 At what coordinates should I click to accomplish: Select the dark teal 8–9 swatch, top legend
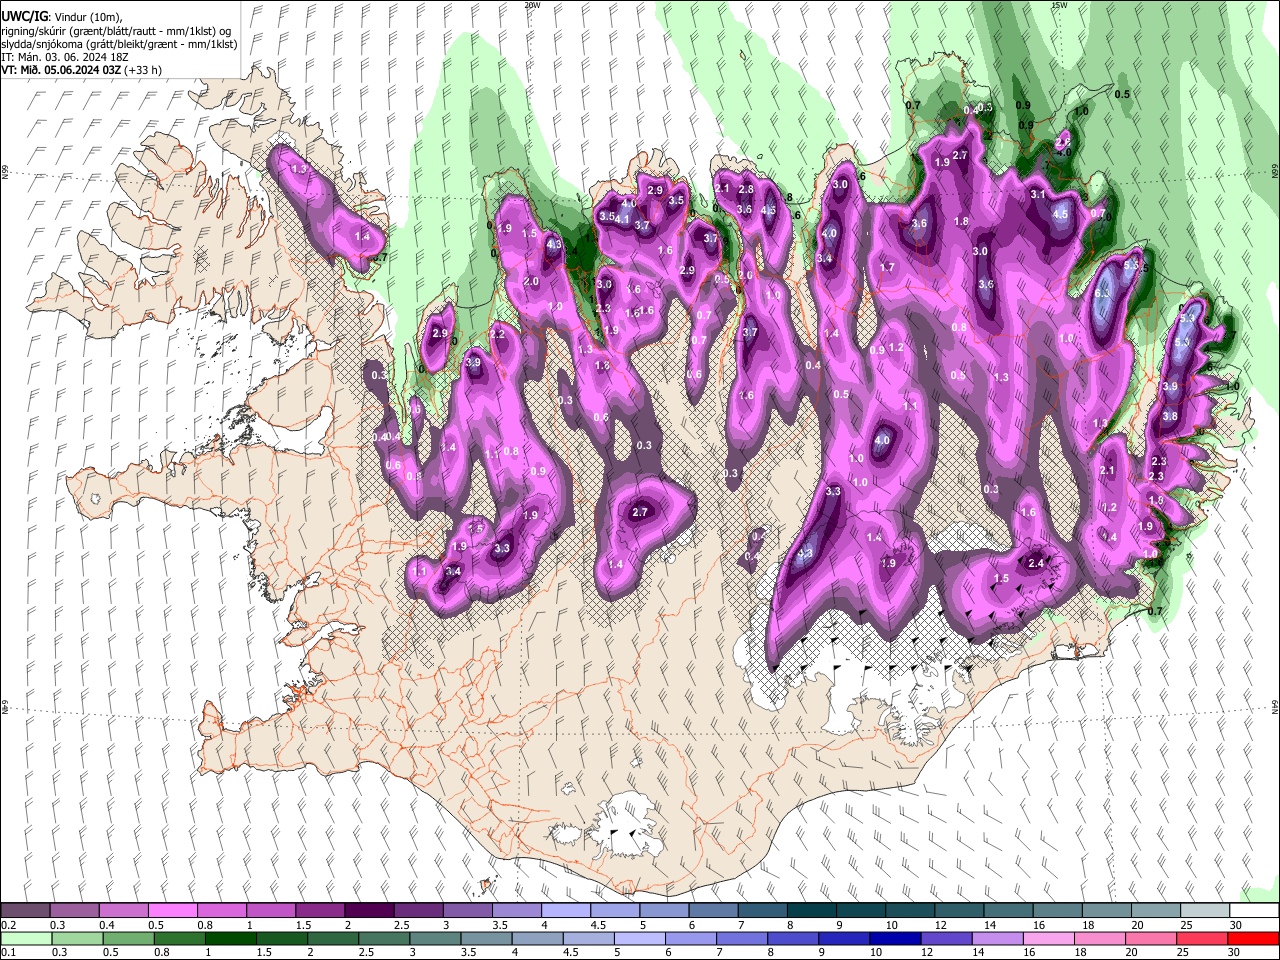pyautogui.click(x=811, y=911)
